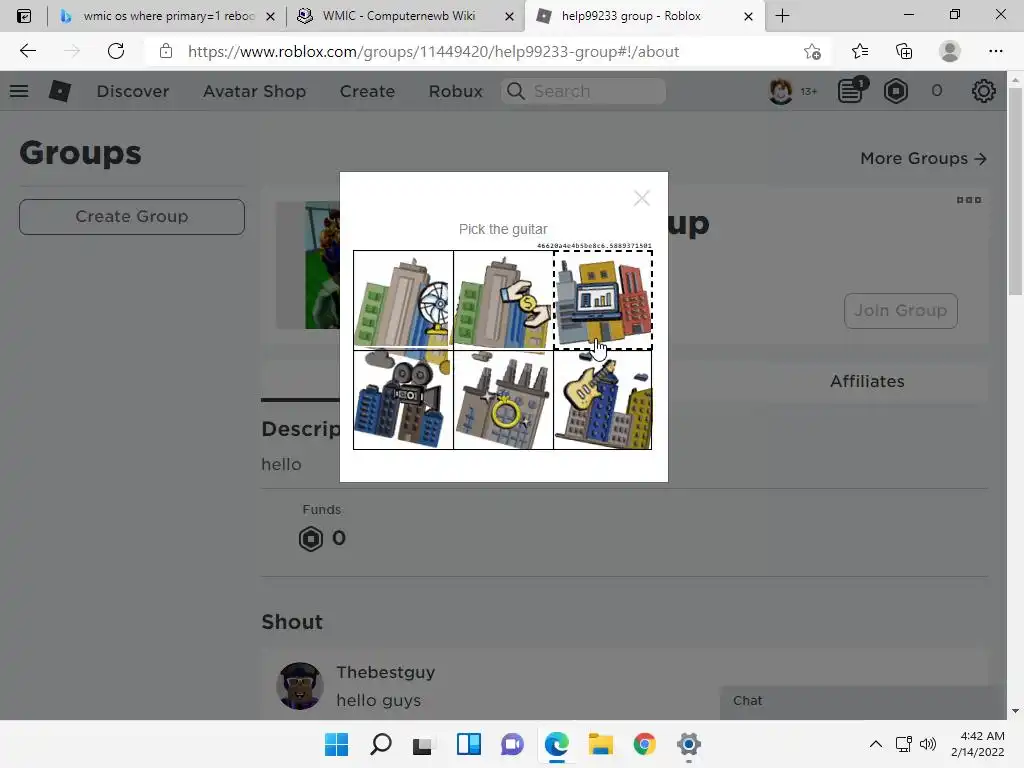Open Avatar Shop in Roblox navigation
This screenshot has width=1024, height=768.
(x=254, y=91)
